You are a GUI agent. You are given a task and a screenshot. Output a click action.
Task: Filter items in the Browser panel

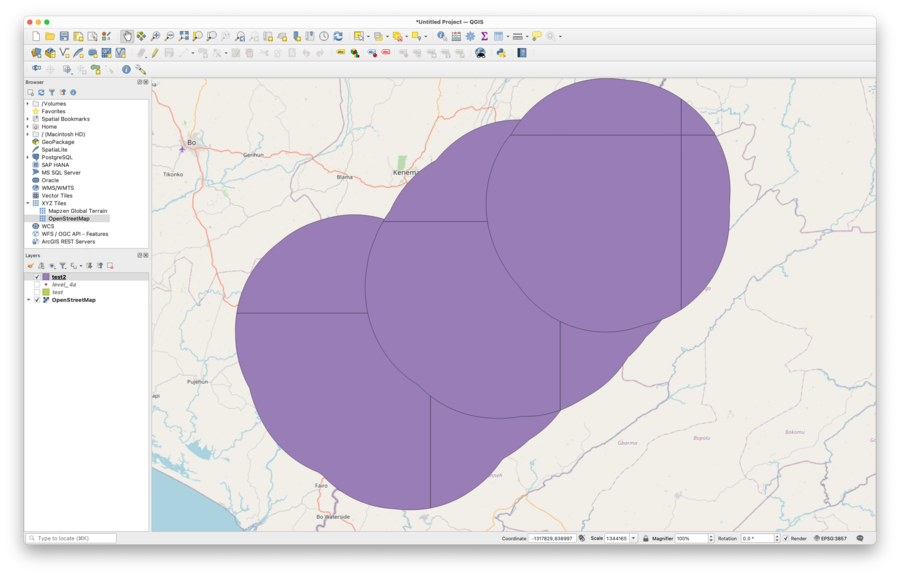point(52,92)
